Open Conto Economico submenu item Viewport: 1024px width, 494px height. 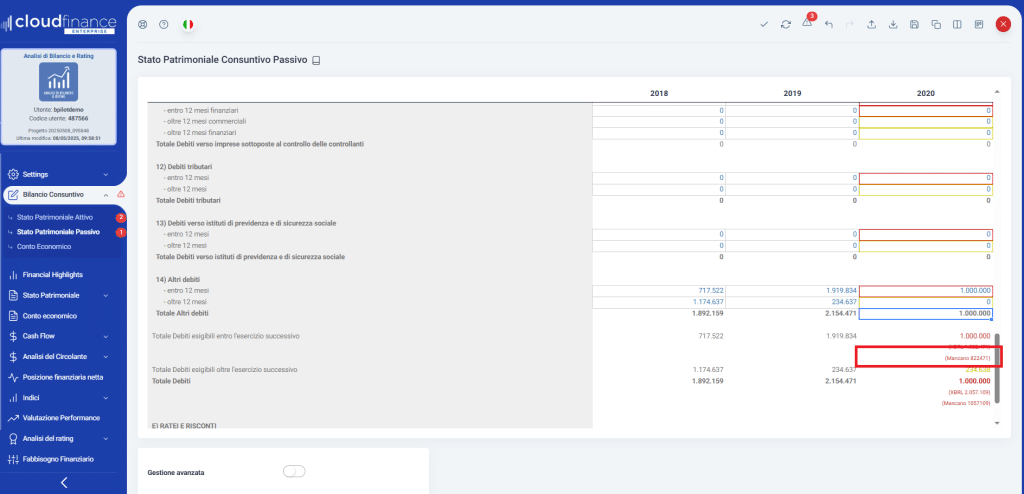[44, 246]
